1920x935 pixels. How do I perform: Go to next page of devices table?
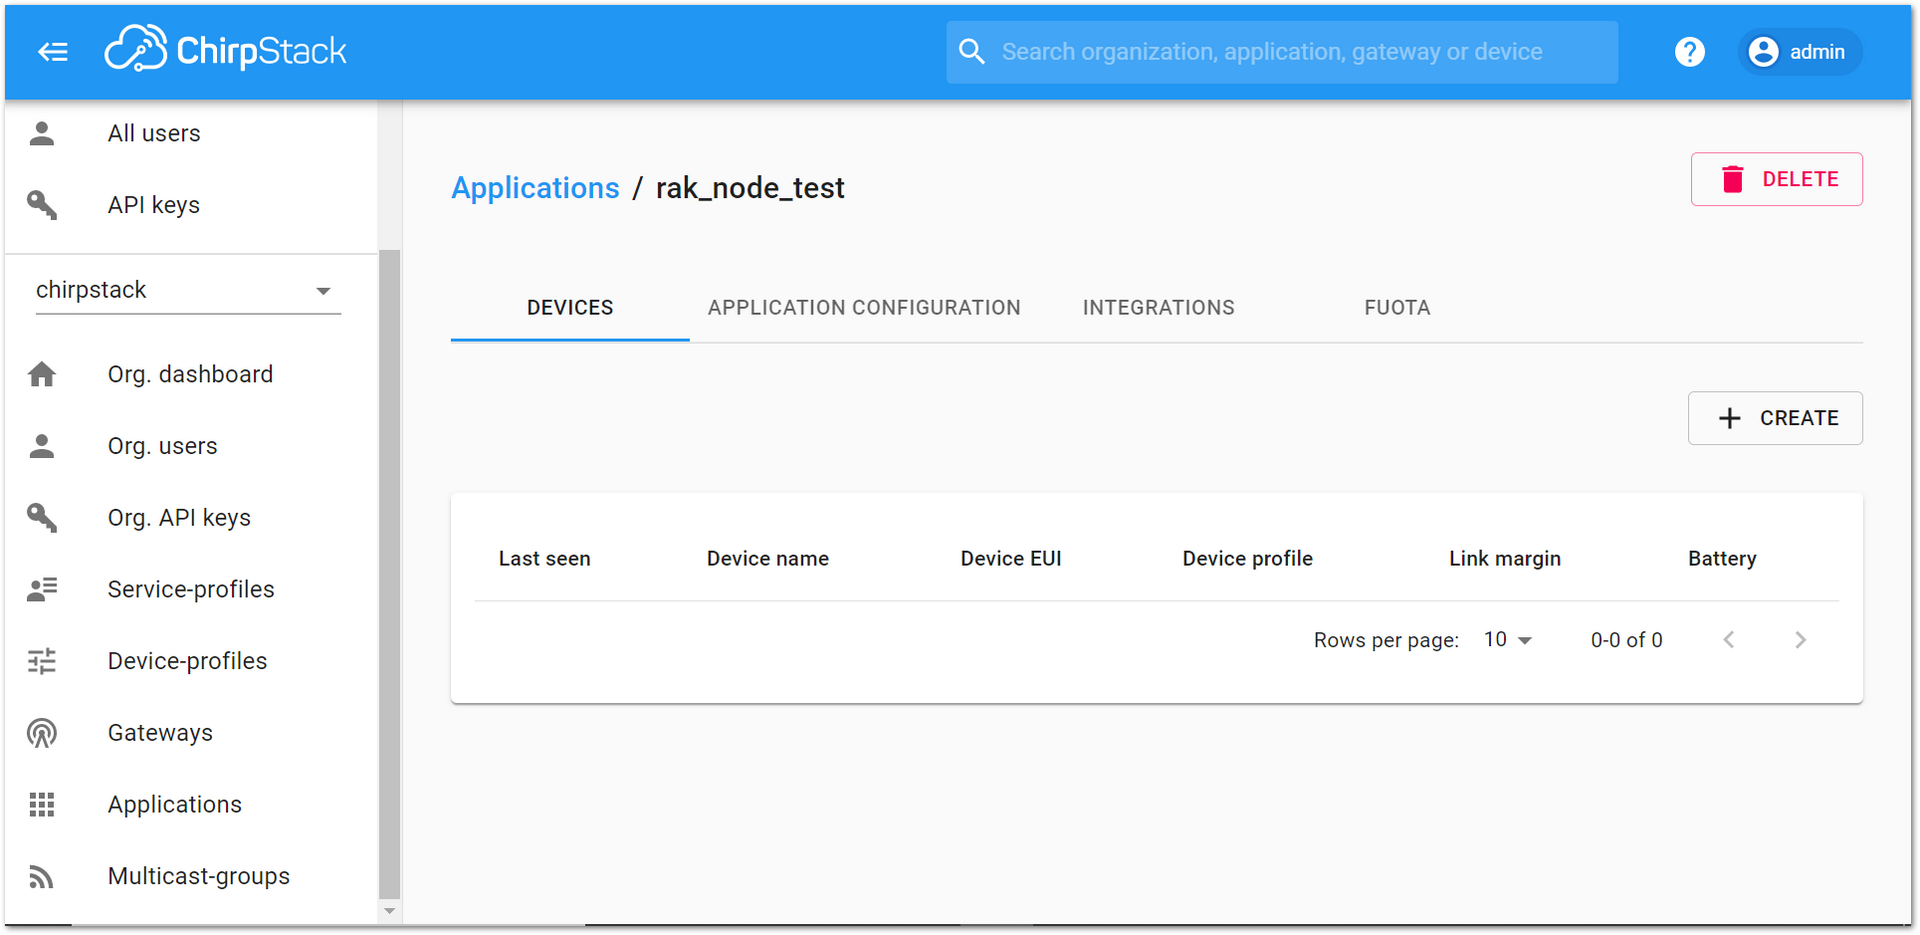(1800, 640)
